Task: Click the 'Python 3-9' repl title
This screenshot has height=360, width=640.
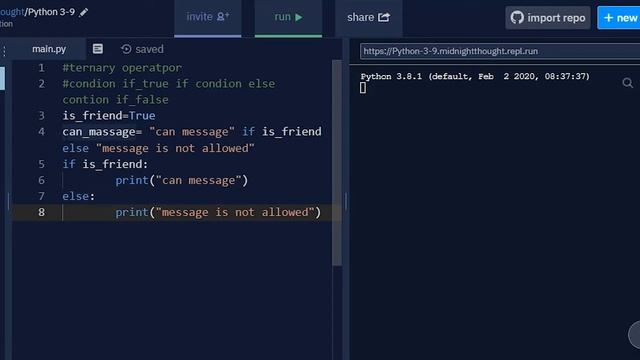Action: (x=51, y=12)
